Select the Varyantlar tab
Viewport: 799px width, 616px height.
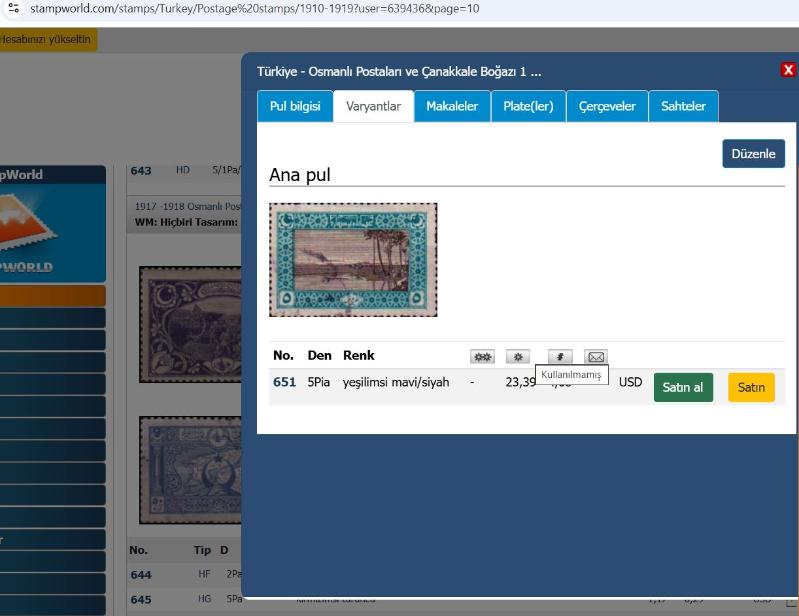pyautogui.click(x=373, y=106)
